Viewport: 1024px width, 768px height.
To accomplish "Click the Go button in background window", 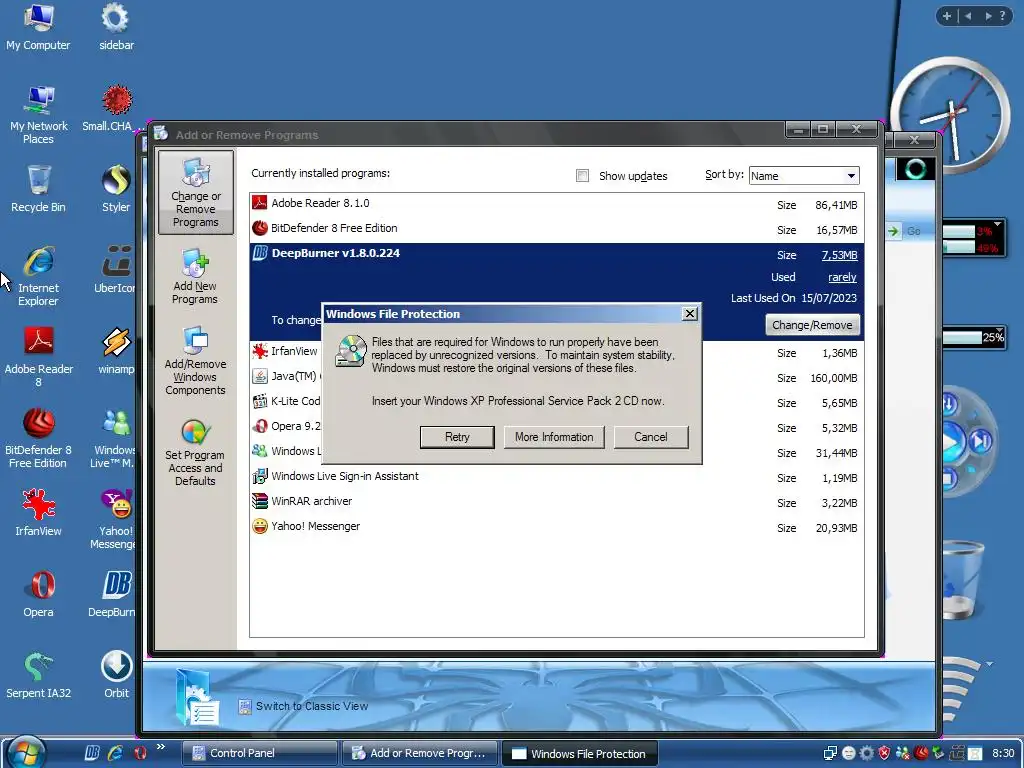I will click(x=905, y=231).
